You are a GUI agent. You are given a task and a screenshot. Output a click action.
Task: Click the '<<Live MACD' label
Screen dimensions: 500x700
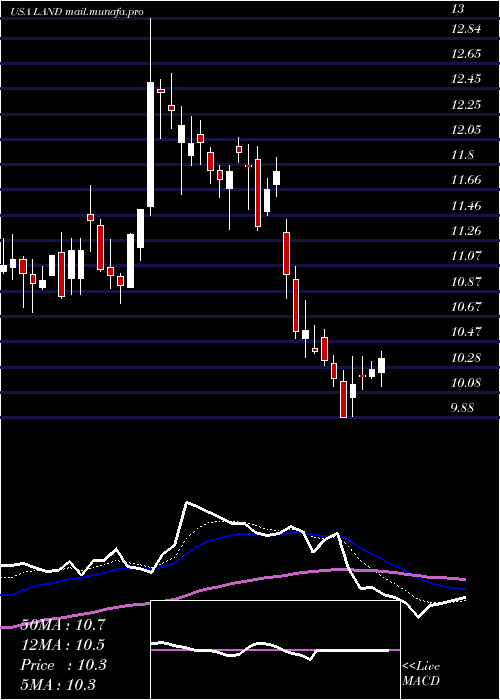pyautogui.click(x=421, y=674)
